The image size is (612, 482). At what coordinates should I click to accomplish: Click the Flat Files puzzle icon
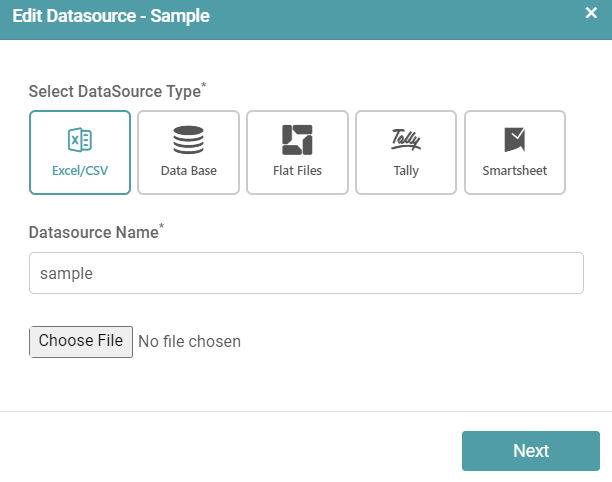point(297,140)
